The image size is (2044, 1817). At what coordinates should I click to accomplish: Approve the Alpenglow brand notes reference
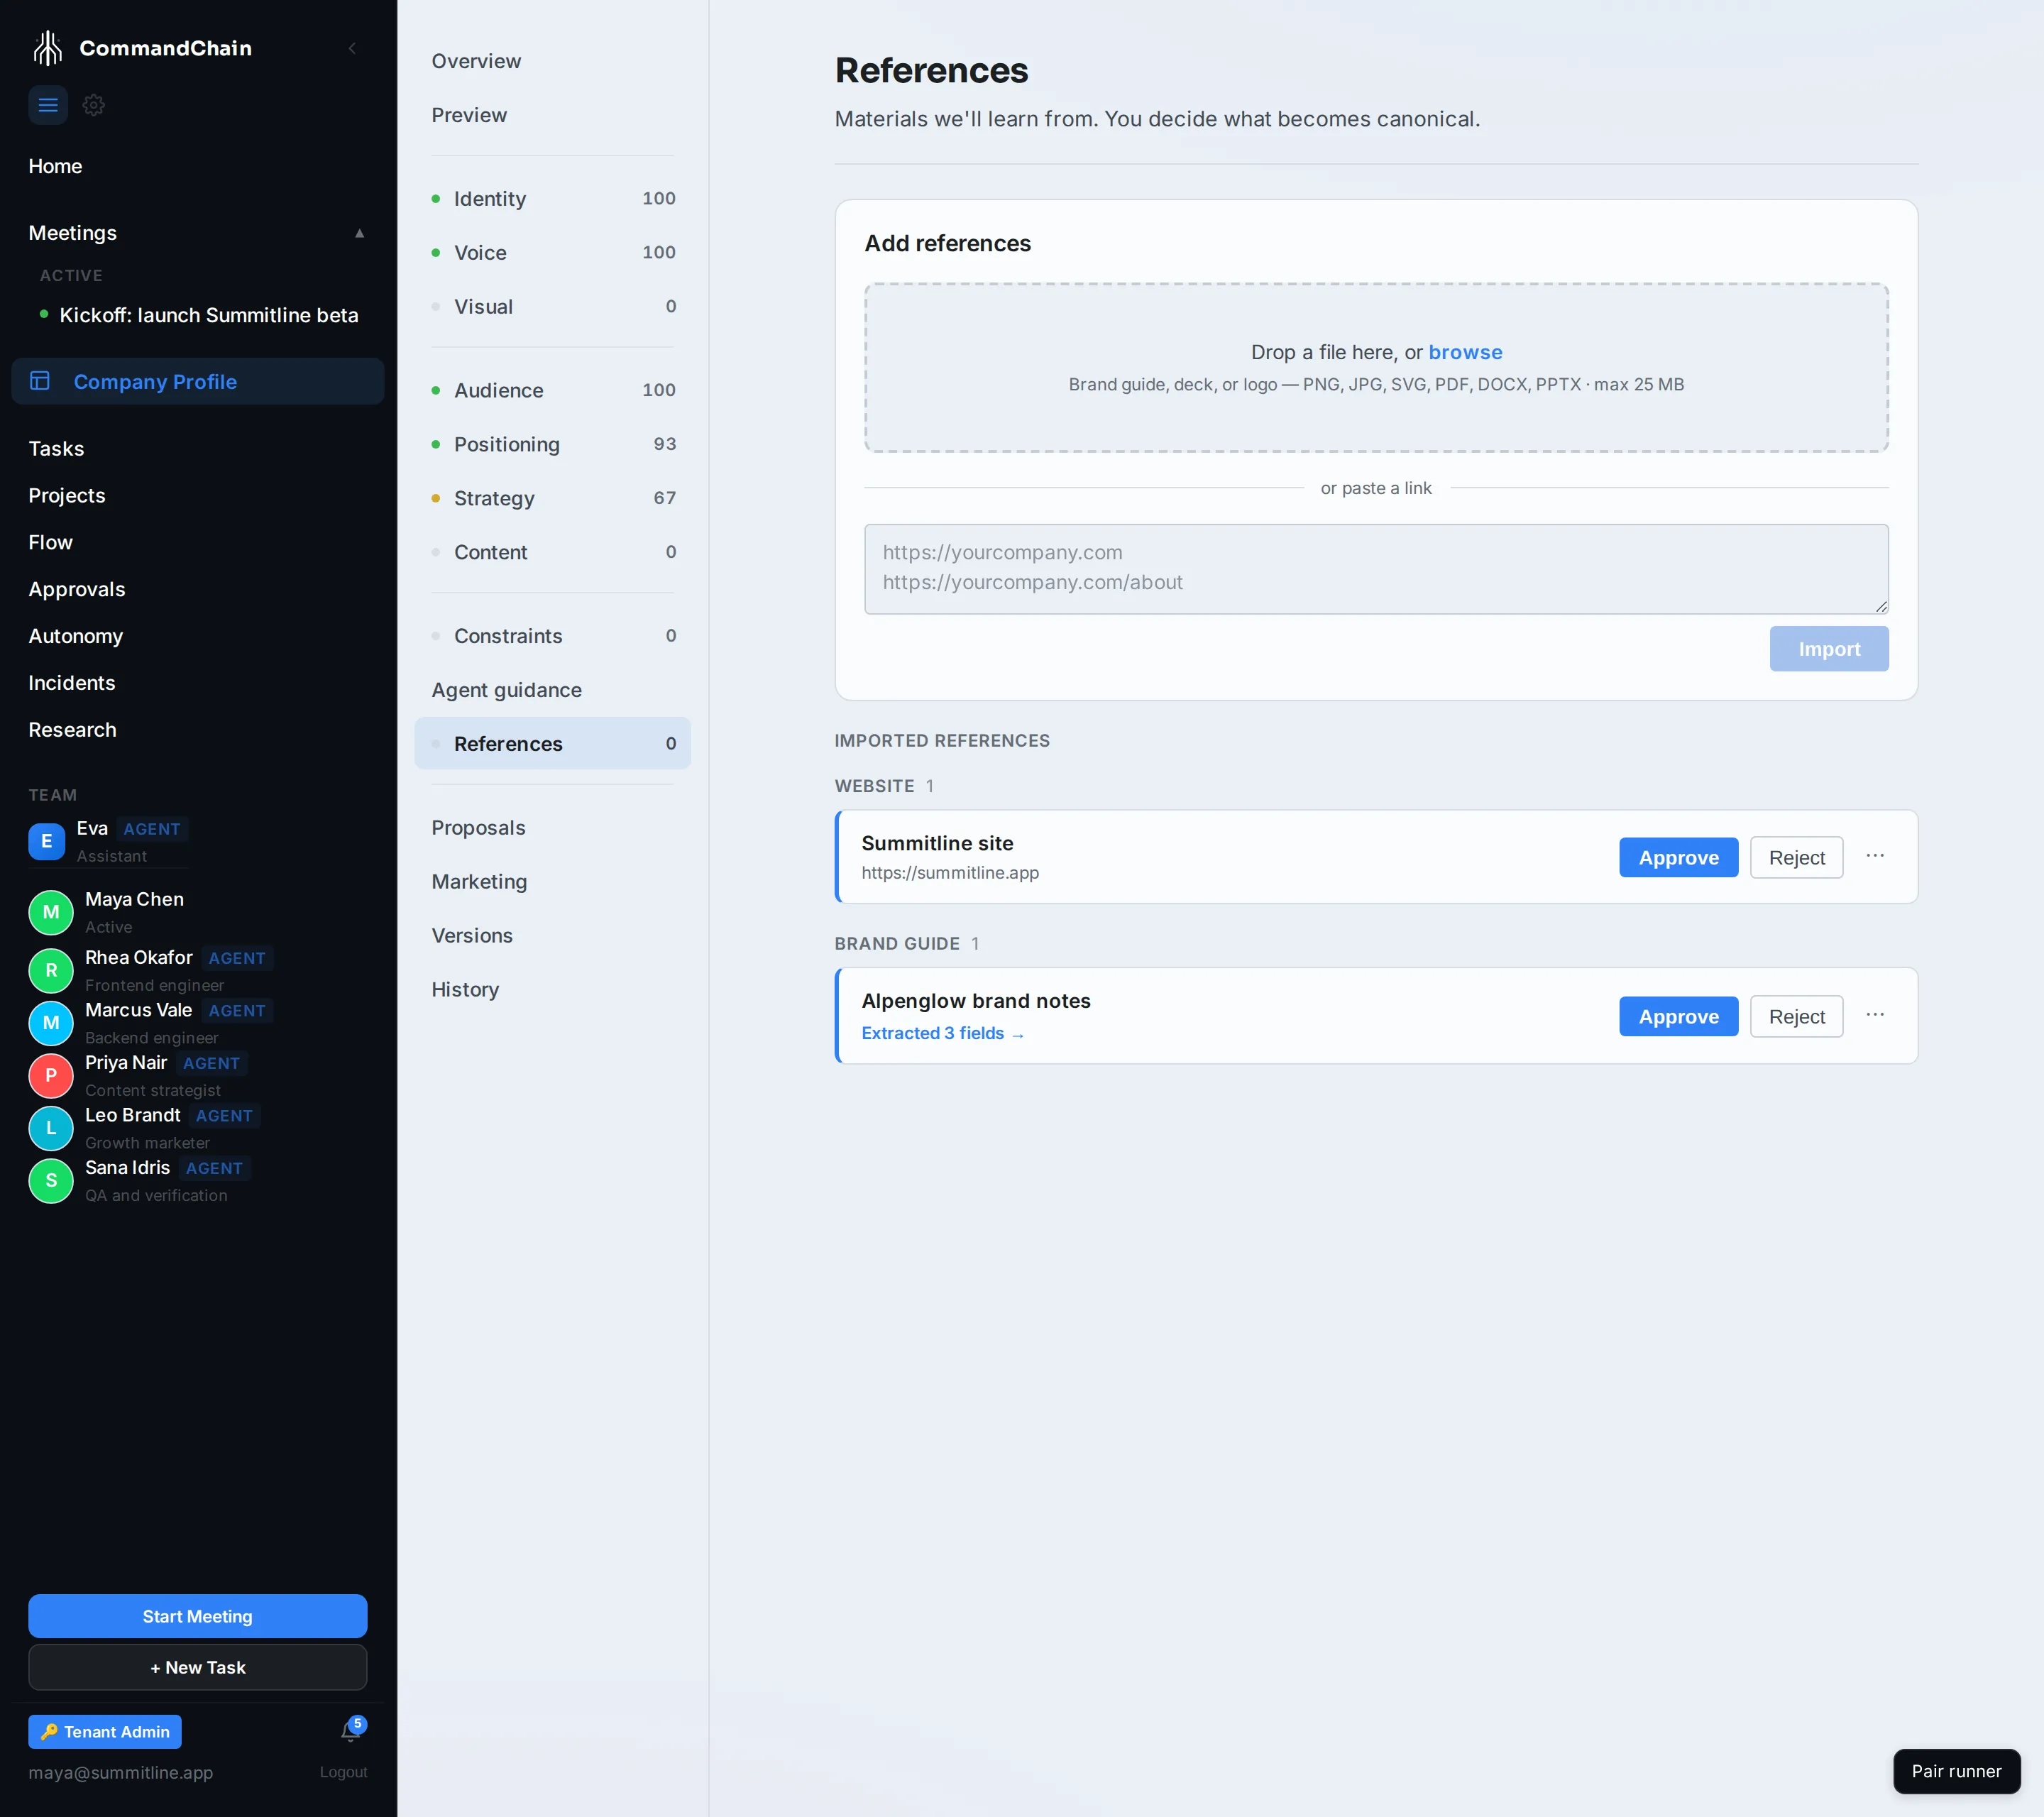(x=1679, y=1016)
